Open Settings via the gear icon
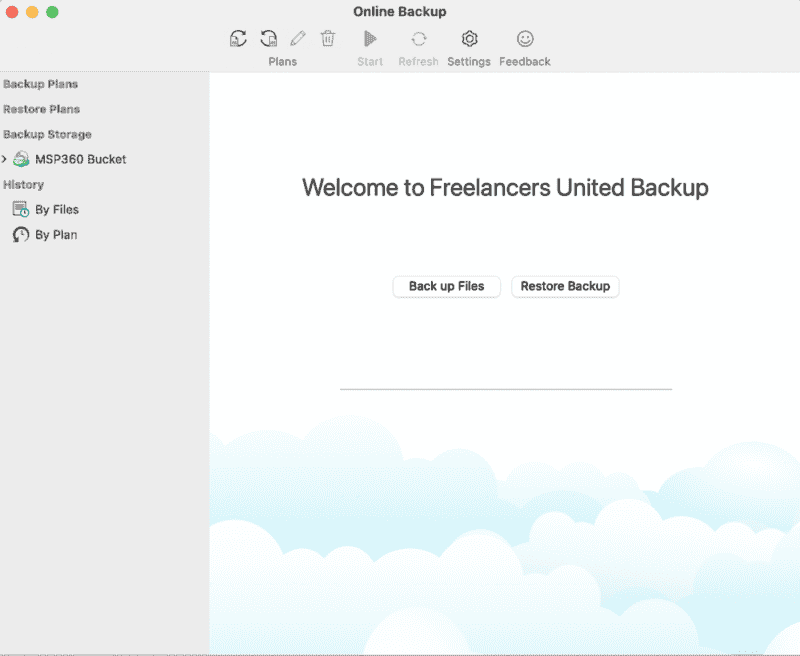 469,38
